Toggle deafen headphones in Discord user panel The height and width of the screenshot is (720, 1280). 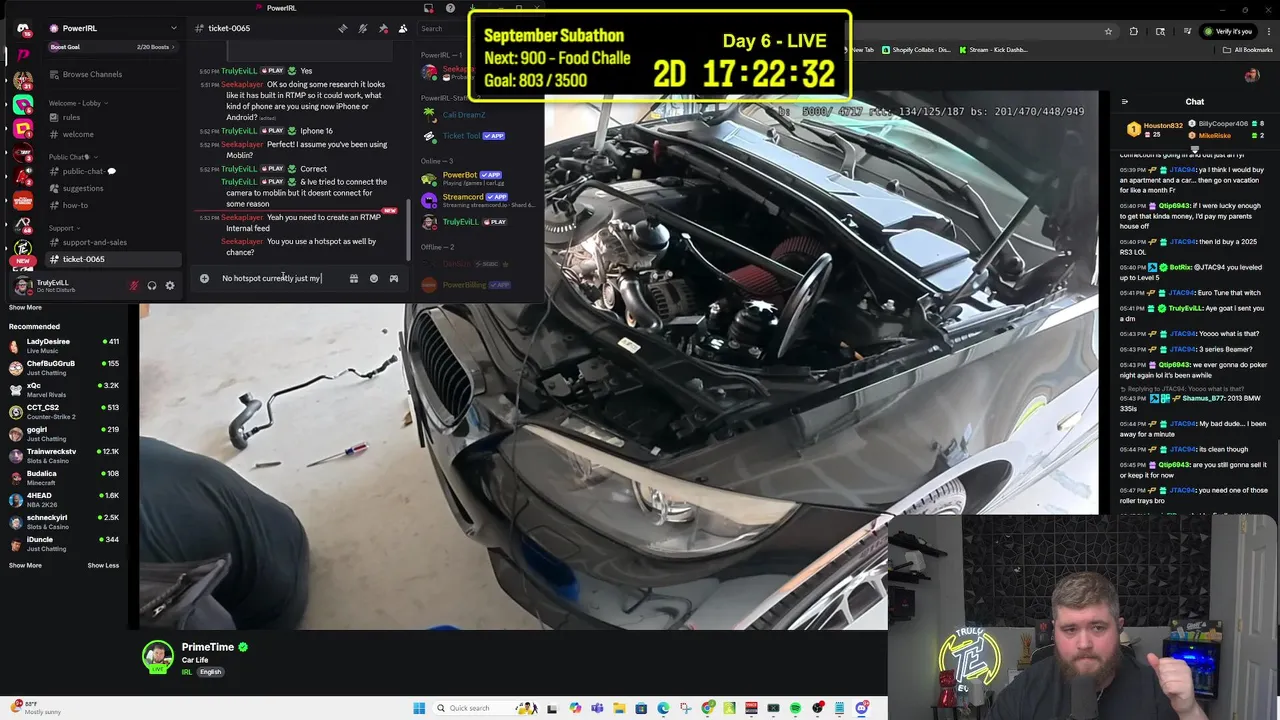click(x=152, y=285)
